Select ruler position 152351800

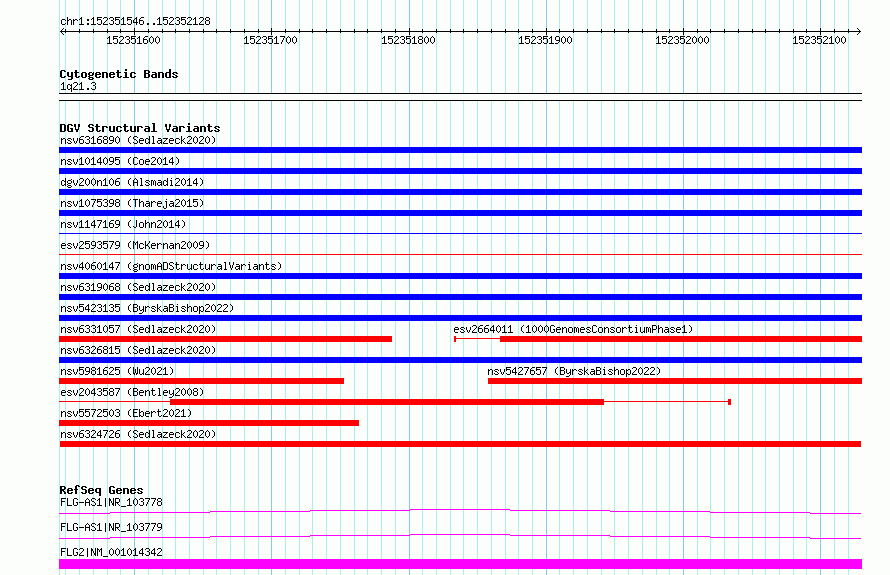click(408, 40)
